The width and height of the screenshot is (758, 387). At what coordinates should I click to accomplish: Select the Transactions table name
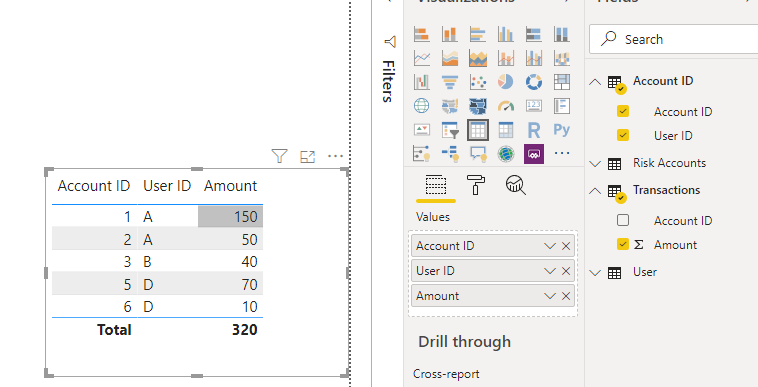pos(667,190)
